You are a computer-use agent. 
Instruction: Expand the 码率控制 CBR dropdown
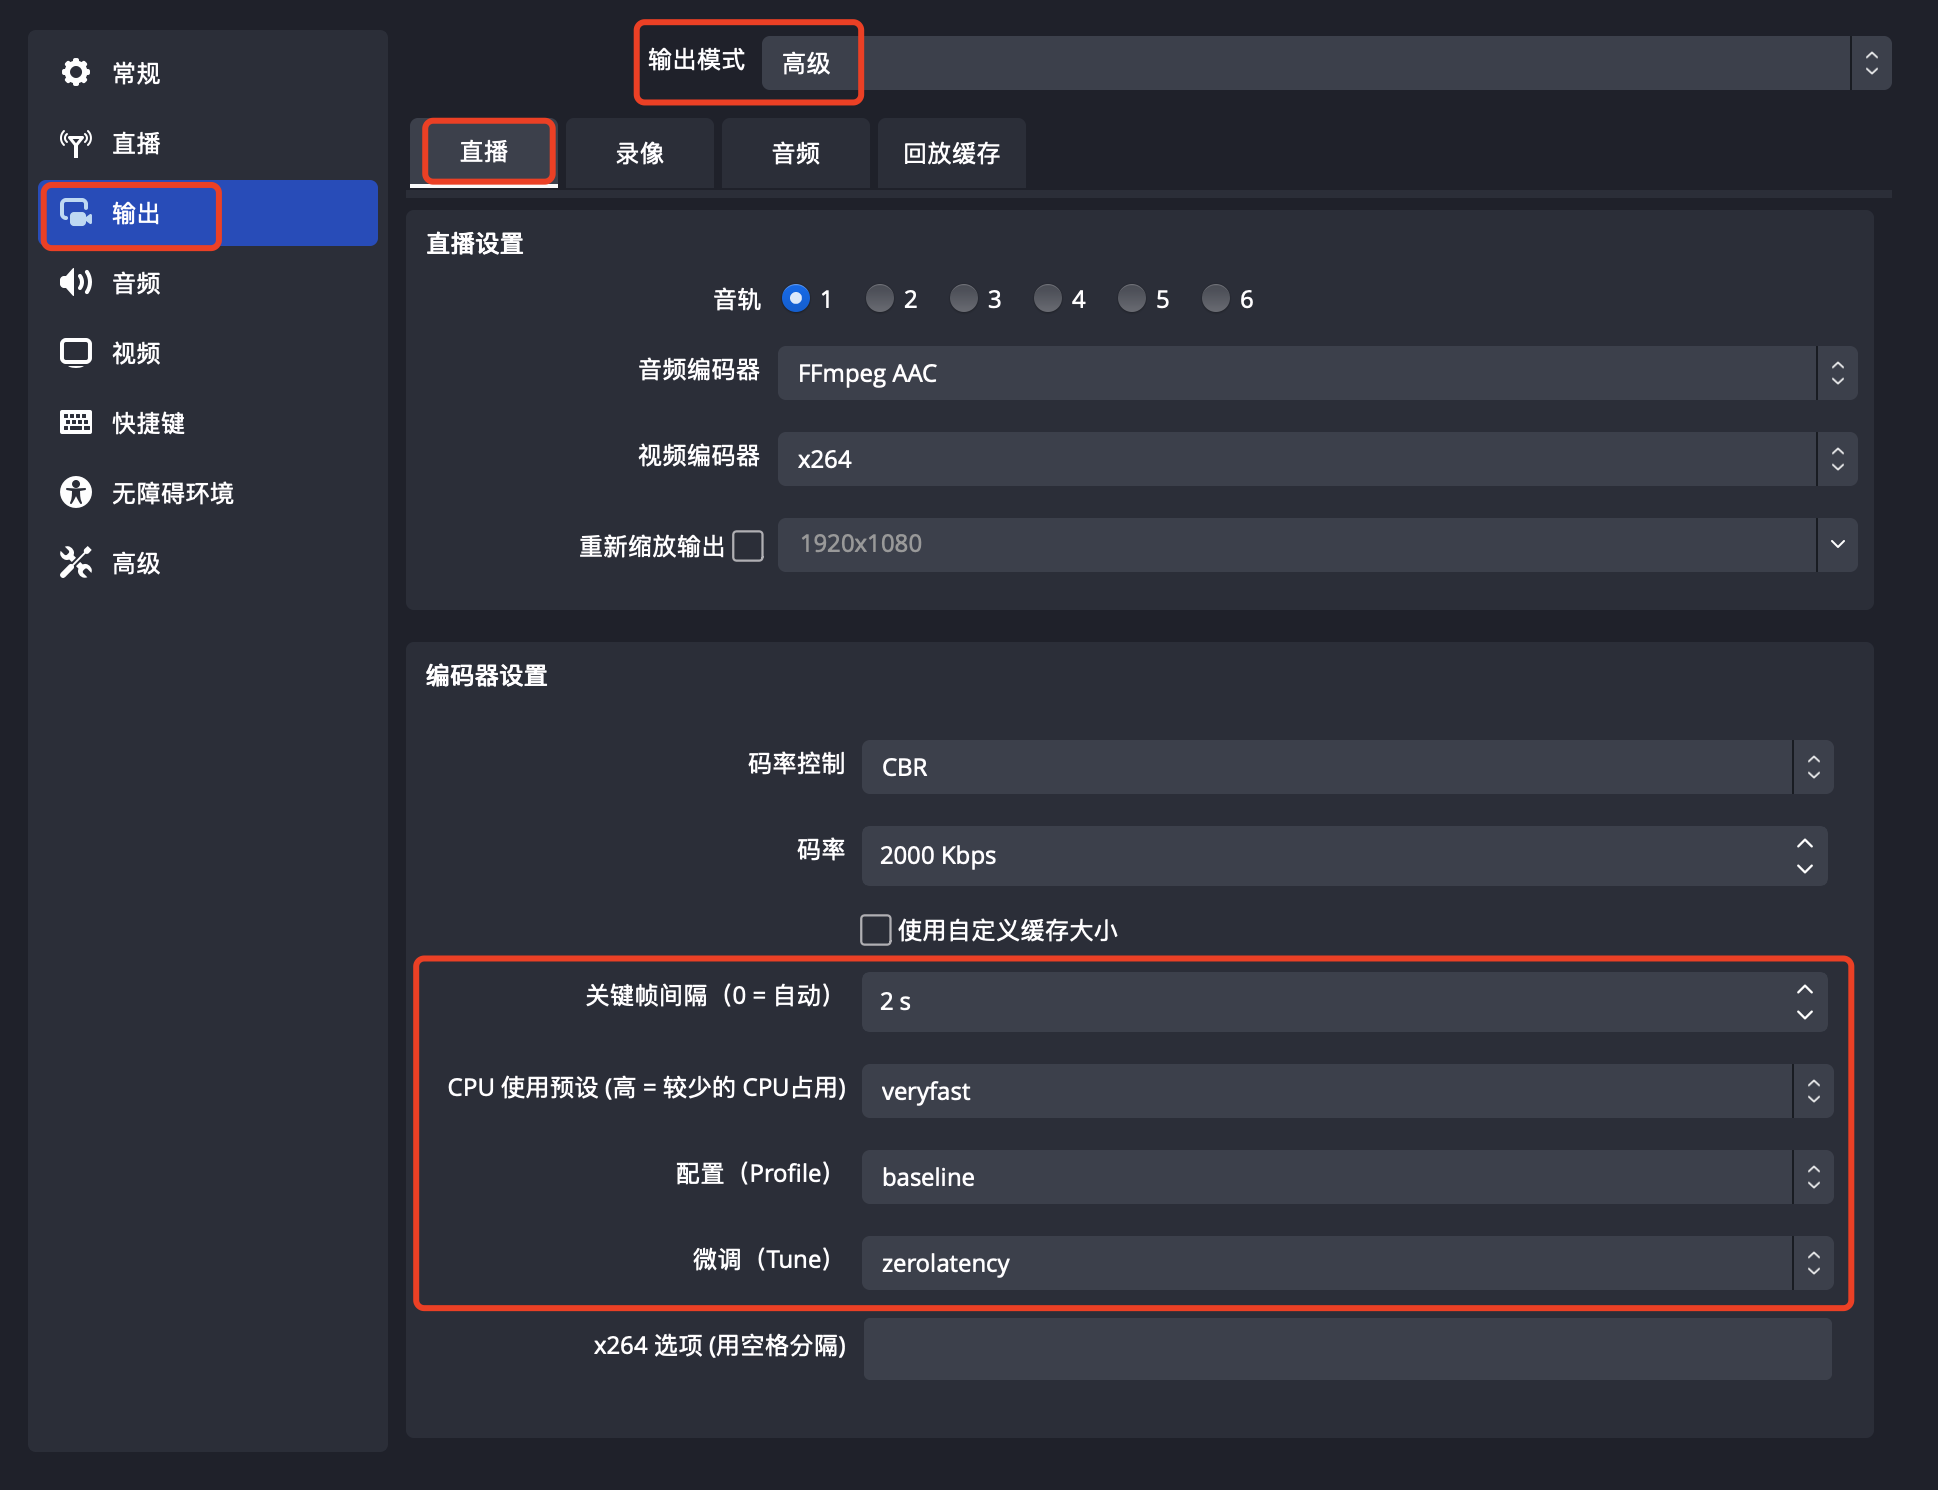(x=1346, y=767)
